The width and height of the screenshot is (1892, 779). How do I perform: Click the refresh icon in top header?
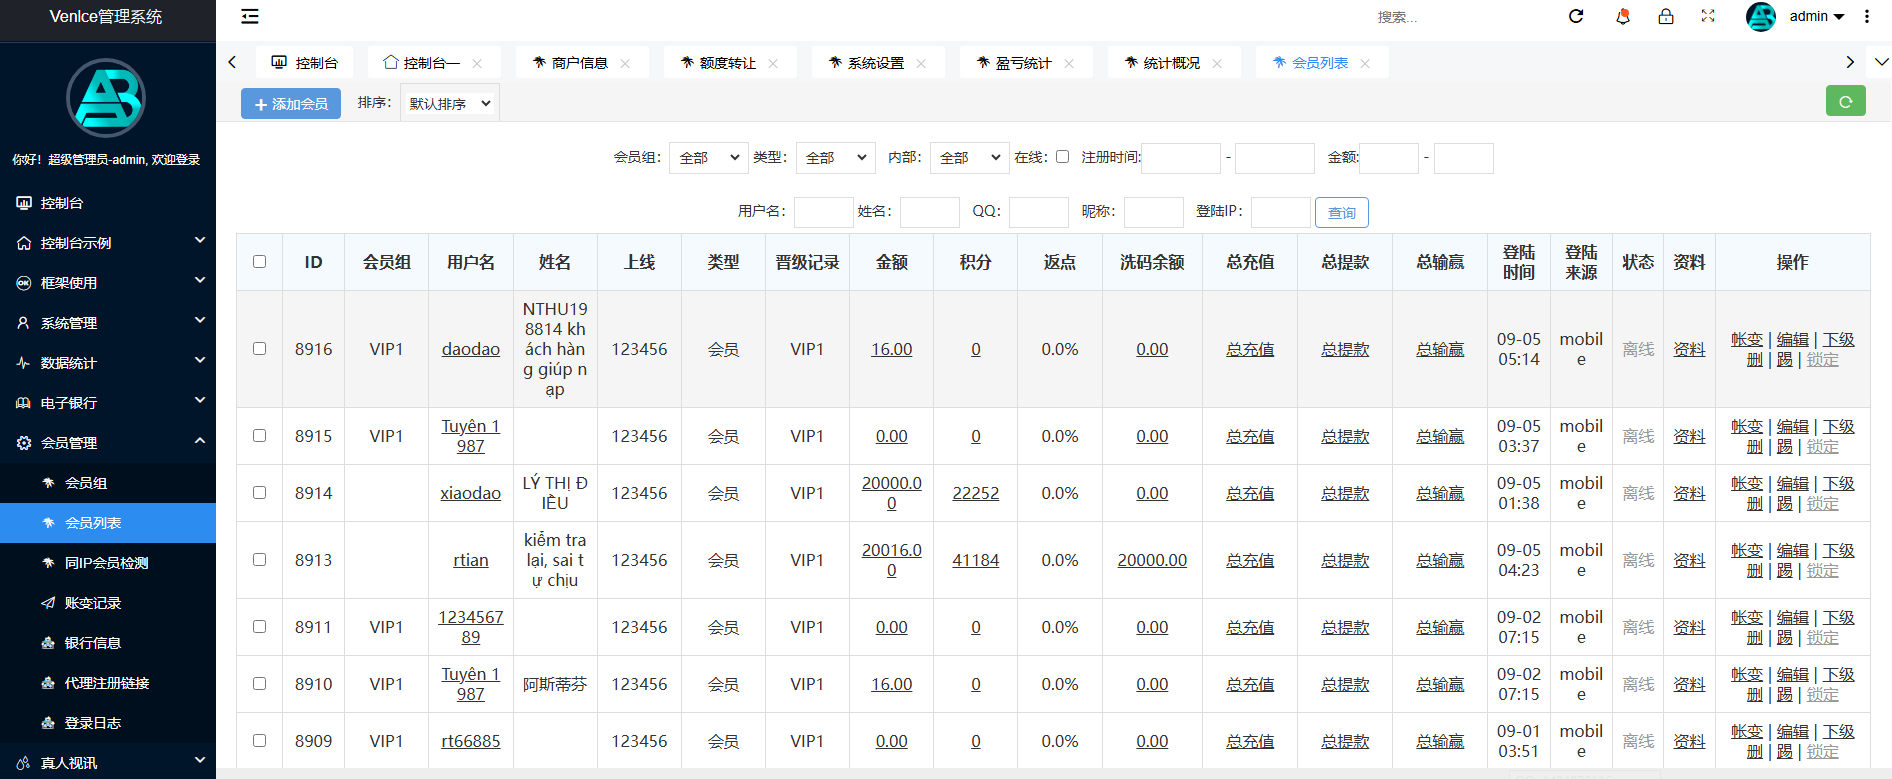(1576, 16)
